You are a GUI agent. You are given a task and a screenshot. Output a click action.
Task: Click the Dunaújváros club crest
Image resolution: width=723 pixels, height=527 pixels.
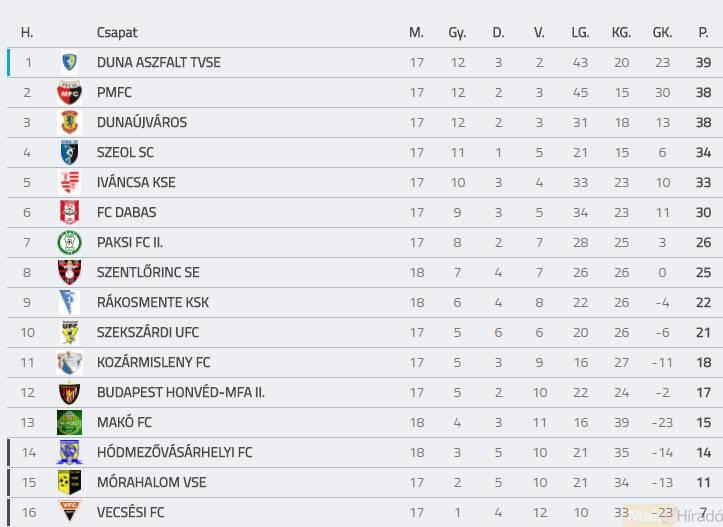click(69, 122)
